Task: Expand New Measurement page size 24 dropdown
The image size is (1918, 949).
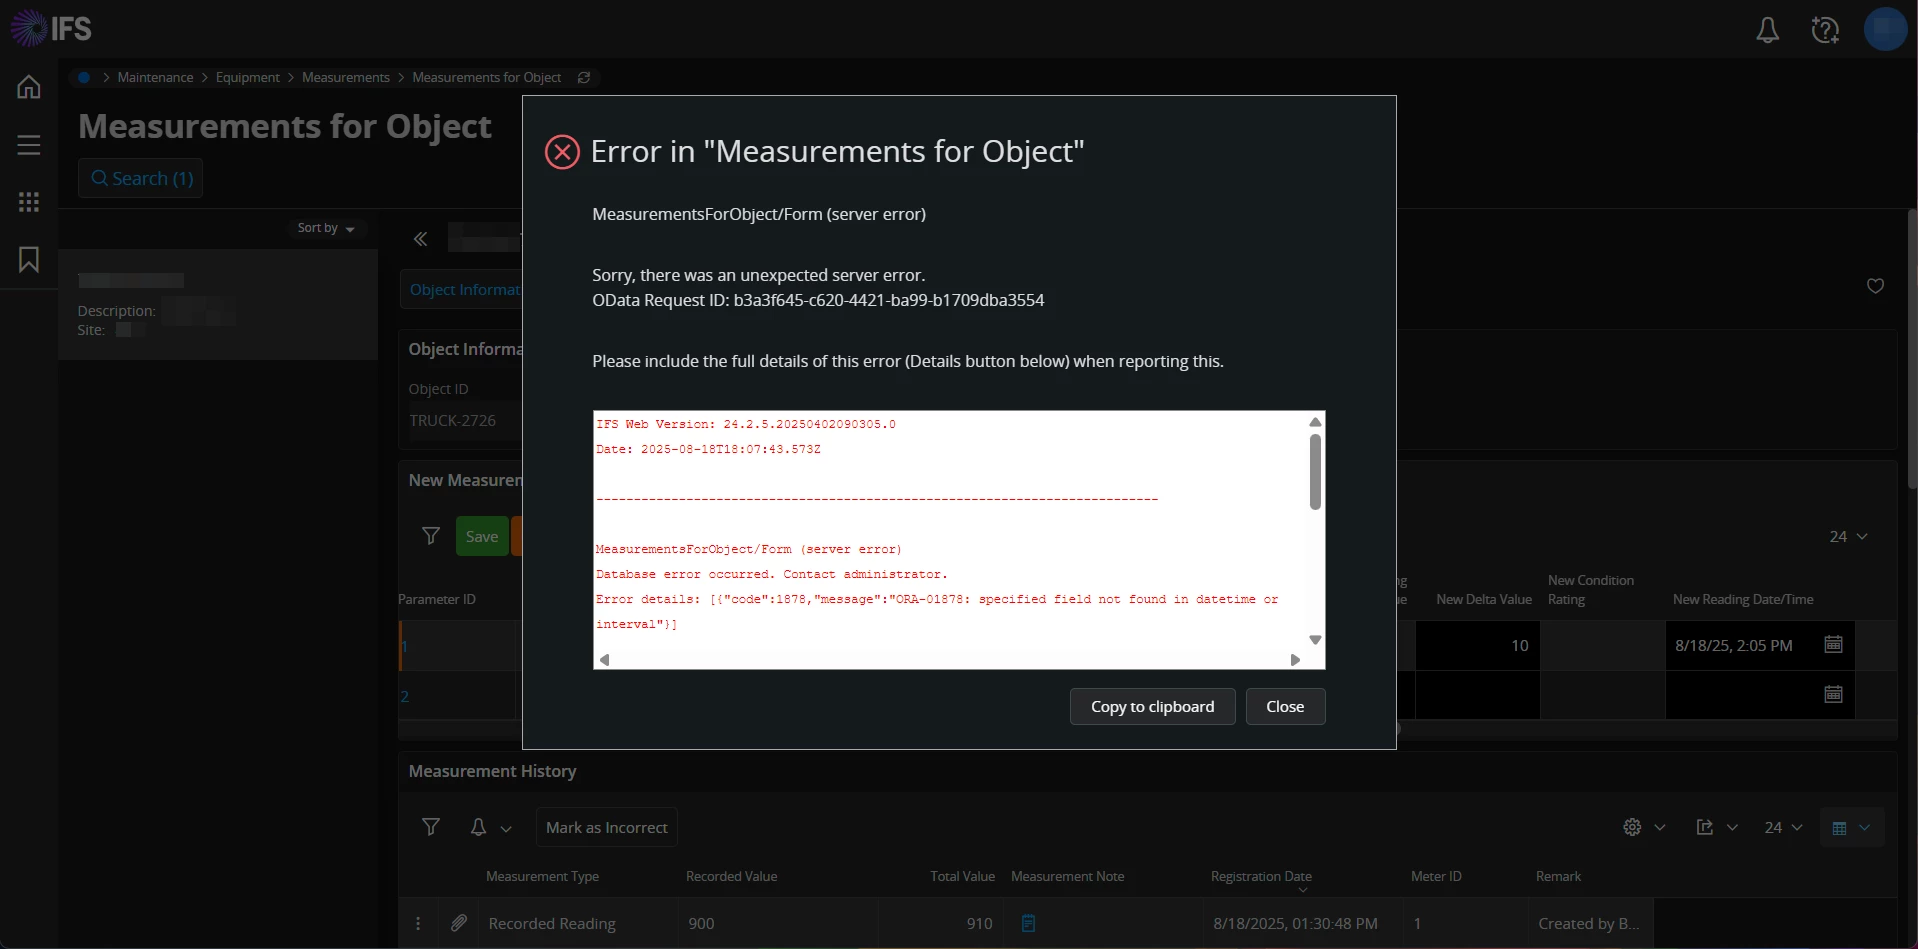Action: tap(1848, 537)
